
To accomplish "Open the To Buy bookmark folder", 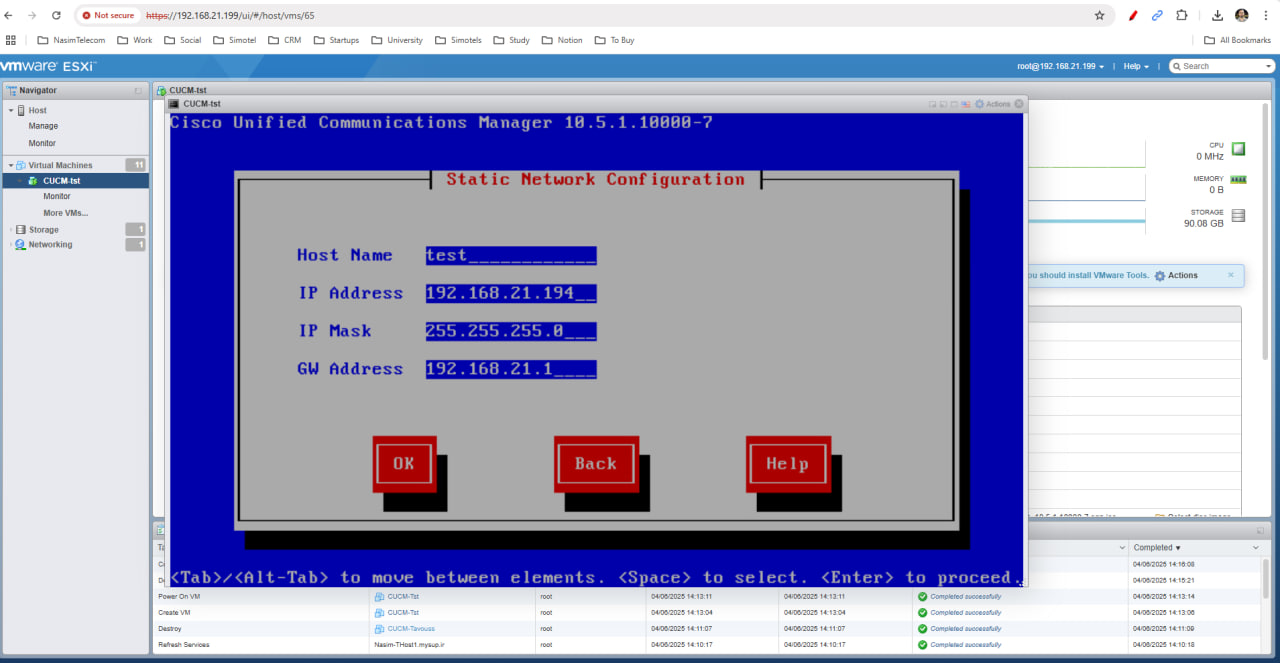I will [615, 40].
